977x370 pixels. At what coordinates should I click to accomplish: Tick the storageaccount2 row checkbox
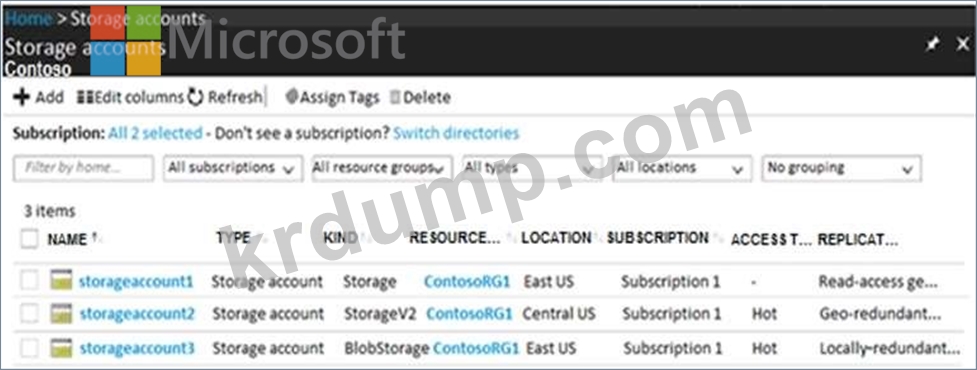pyautogui.click(x=29, y=313)
